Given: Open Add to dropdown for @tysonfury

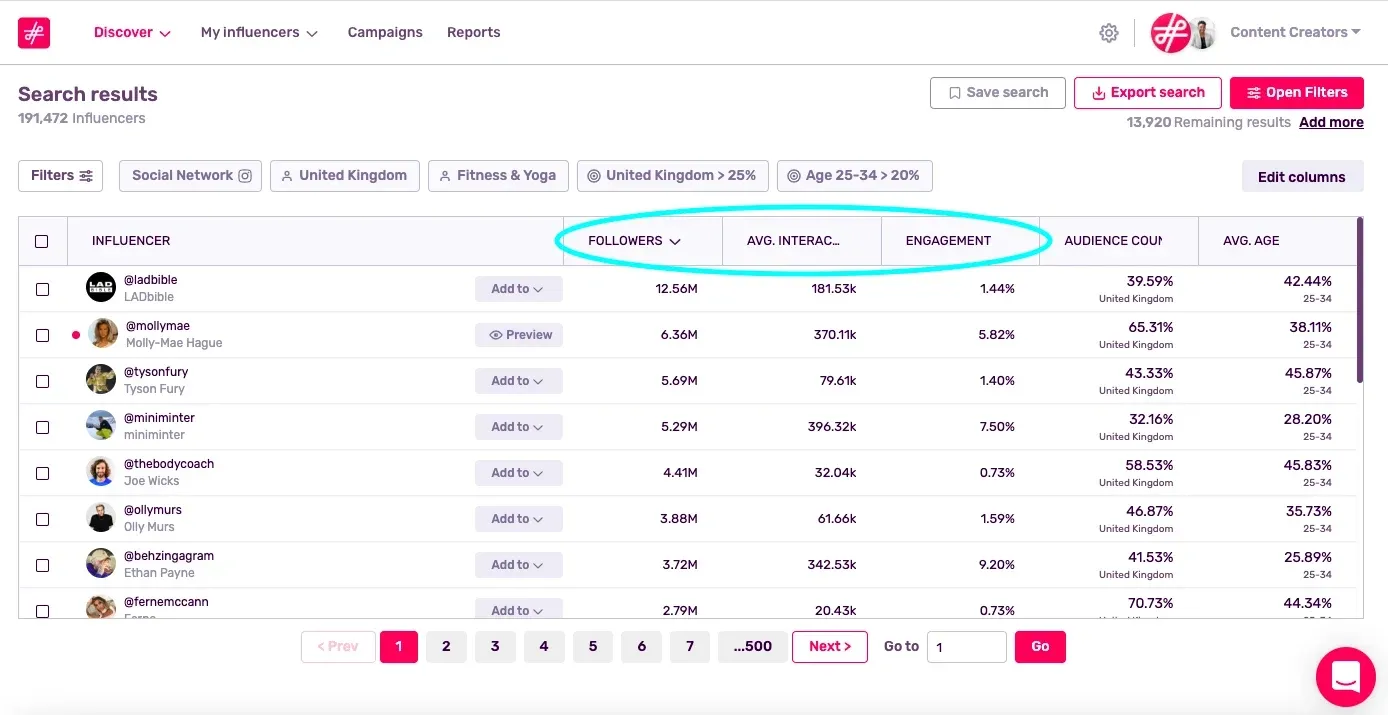Looking at the screenshot, I should [518, 381].
